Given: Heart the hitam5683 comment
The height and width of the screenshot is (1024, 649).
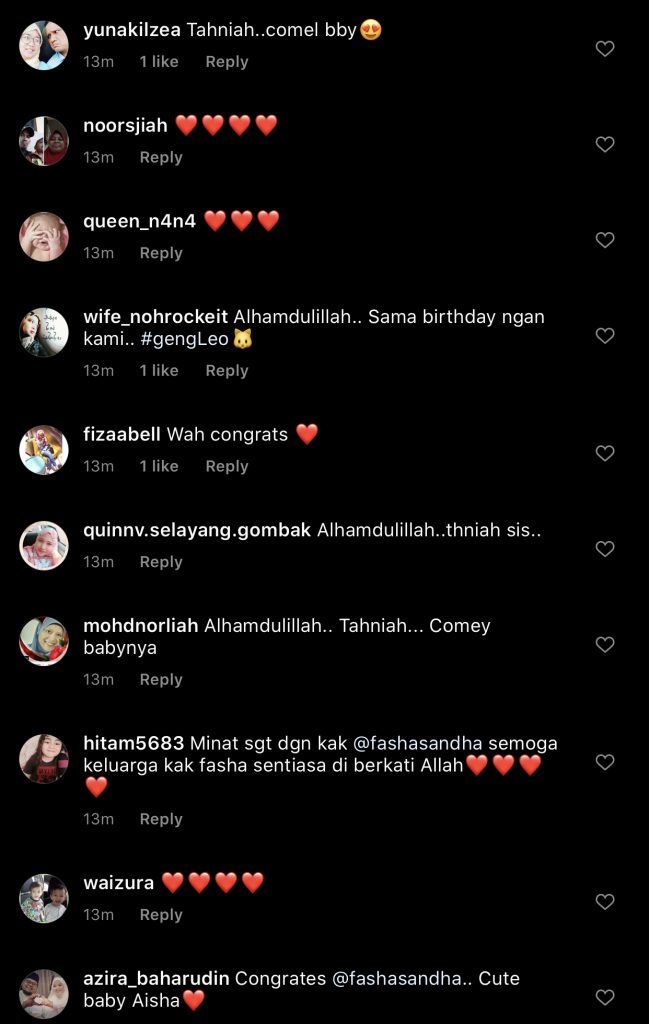Looking at the screenshot, I should (x=605, y=761).
